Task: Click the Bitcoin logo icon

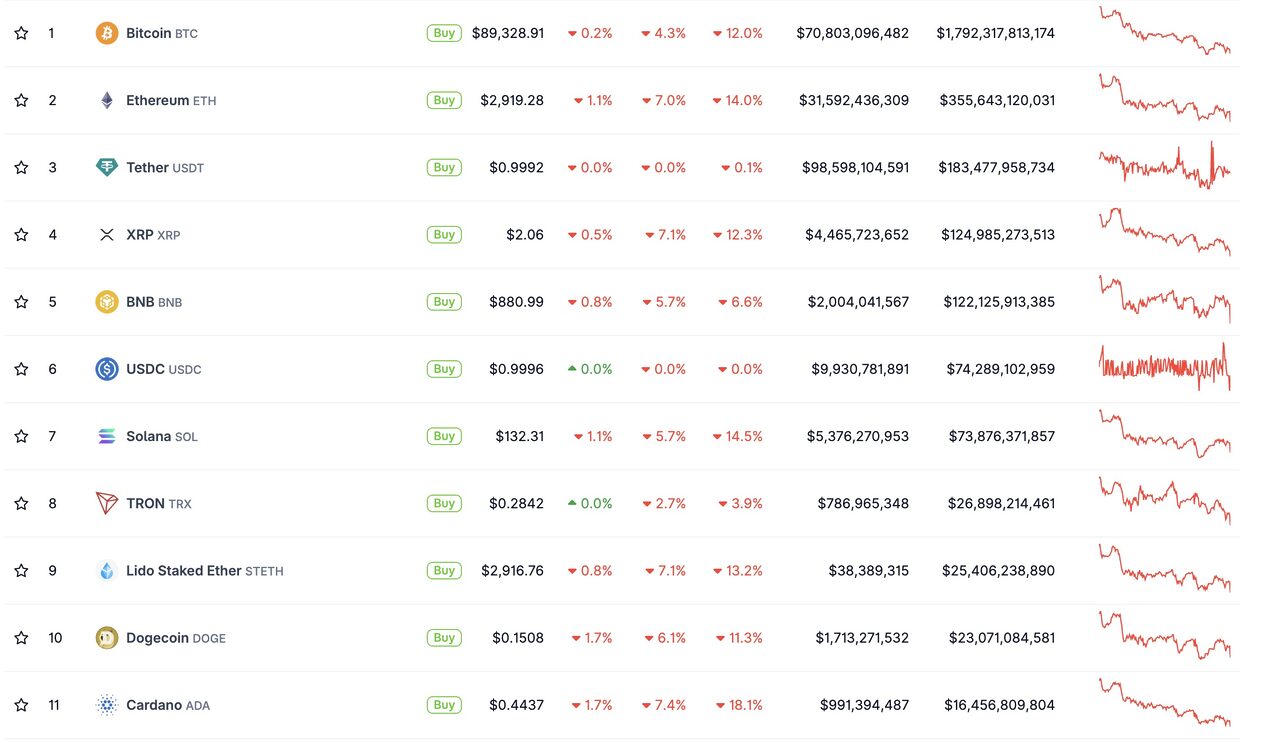Action: pyautogui.click(x=106, y=33)
